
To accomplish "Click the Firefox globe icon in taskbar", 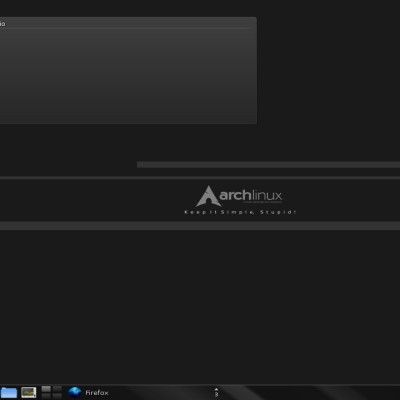I will point(75,392).
